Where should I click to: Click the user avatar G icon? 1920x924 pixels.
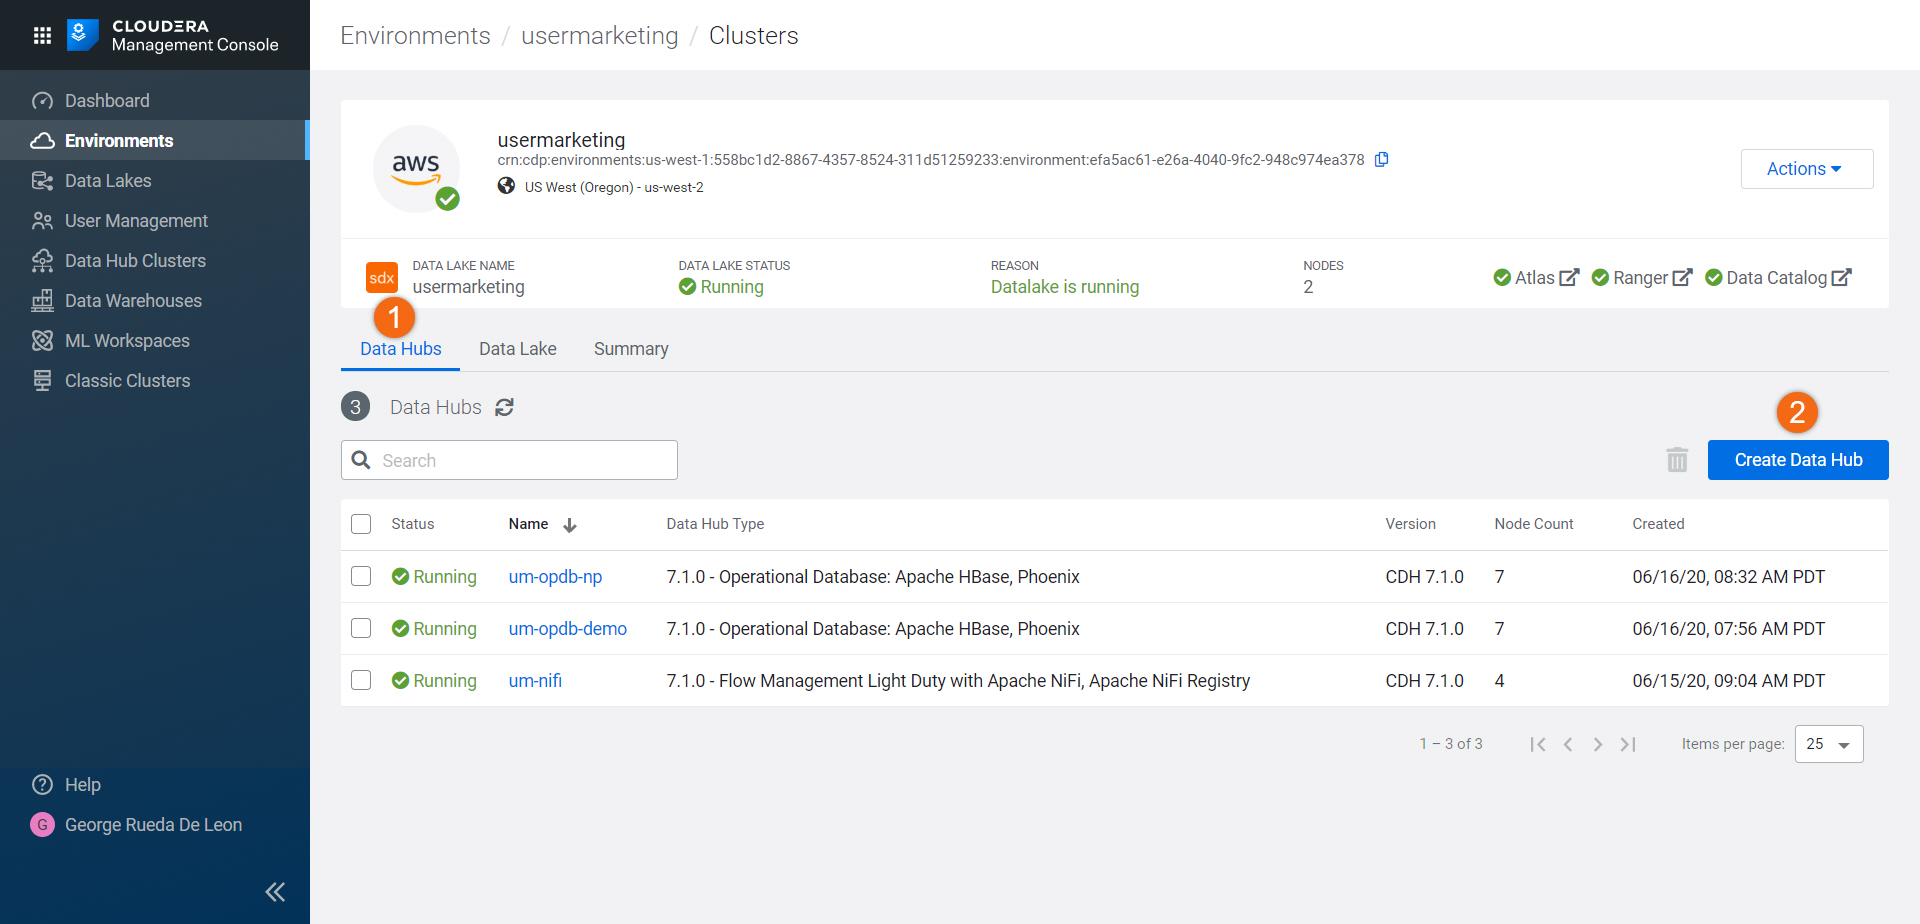pos(42,825)
